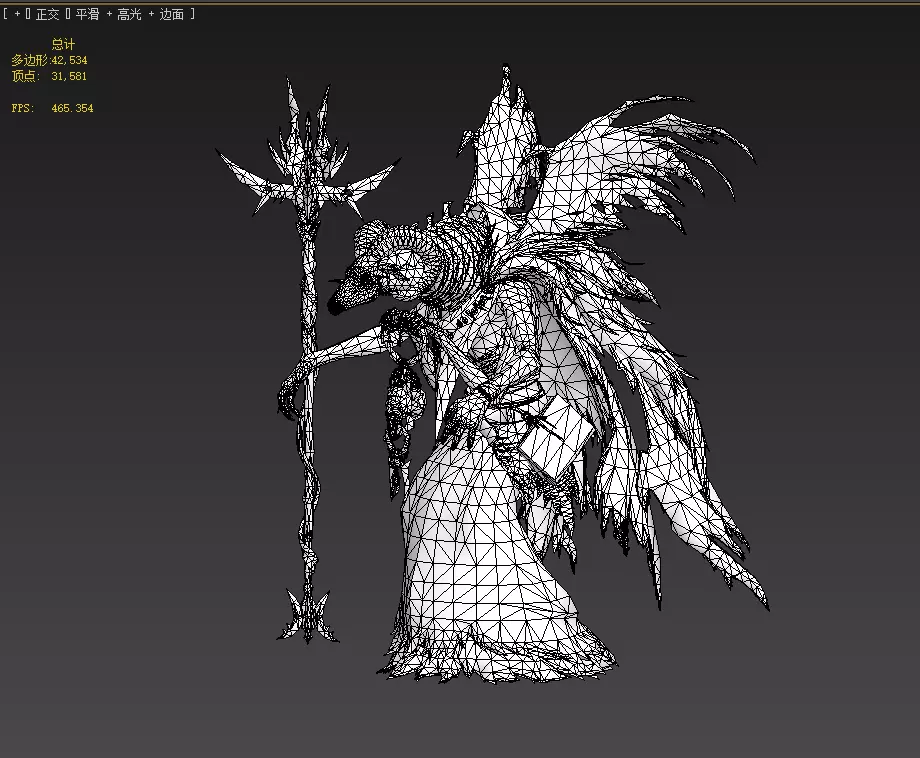
Task: Open the 平滑 + 高光 + 边面 shading menu
Action: click(130, 14)
